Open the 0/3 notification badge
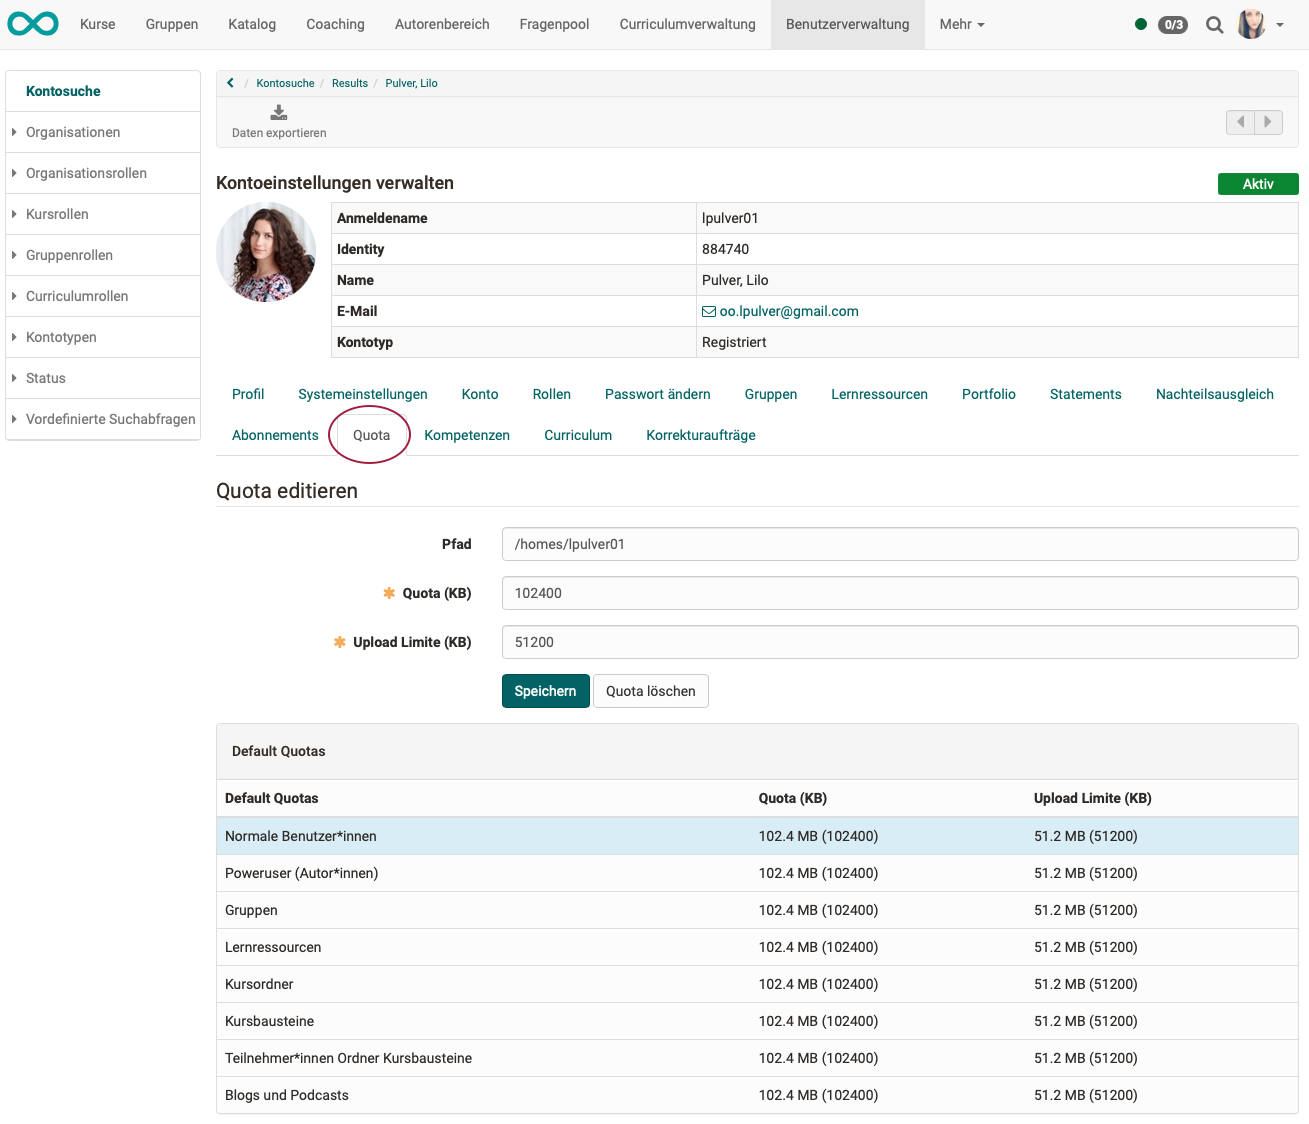Viewport: 1309px width, 1124px height. (x=1172, y=25)
